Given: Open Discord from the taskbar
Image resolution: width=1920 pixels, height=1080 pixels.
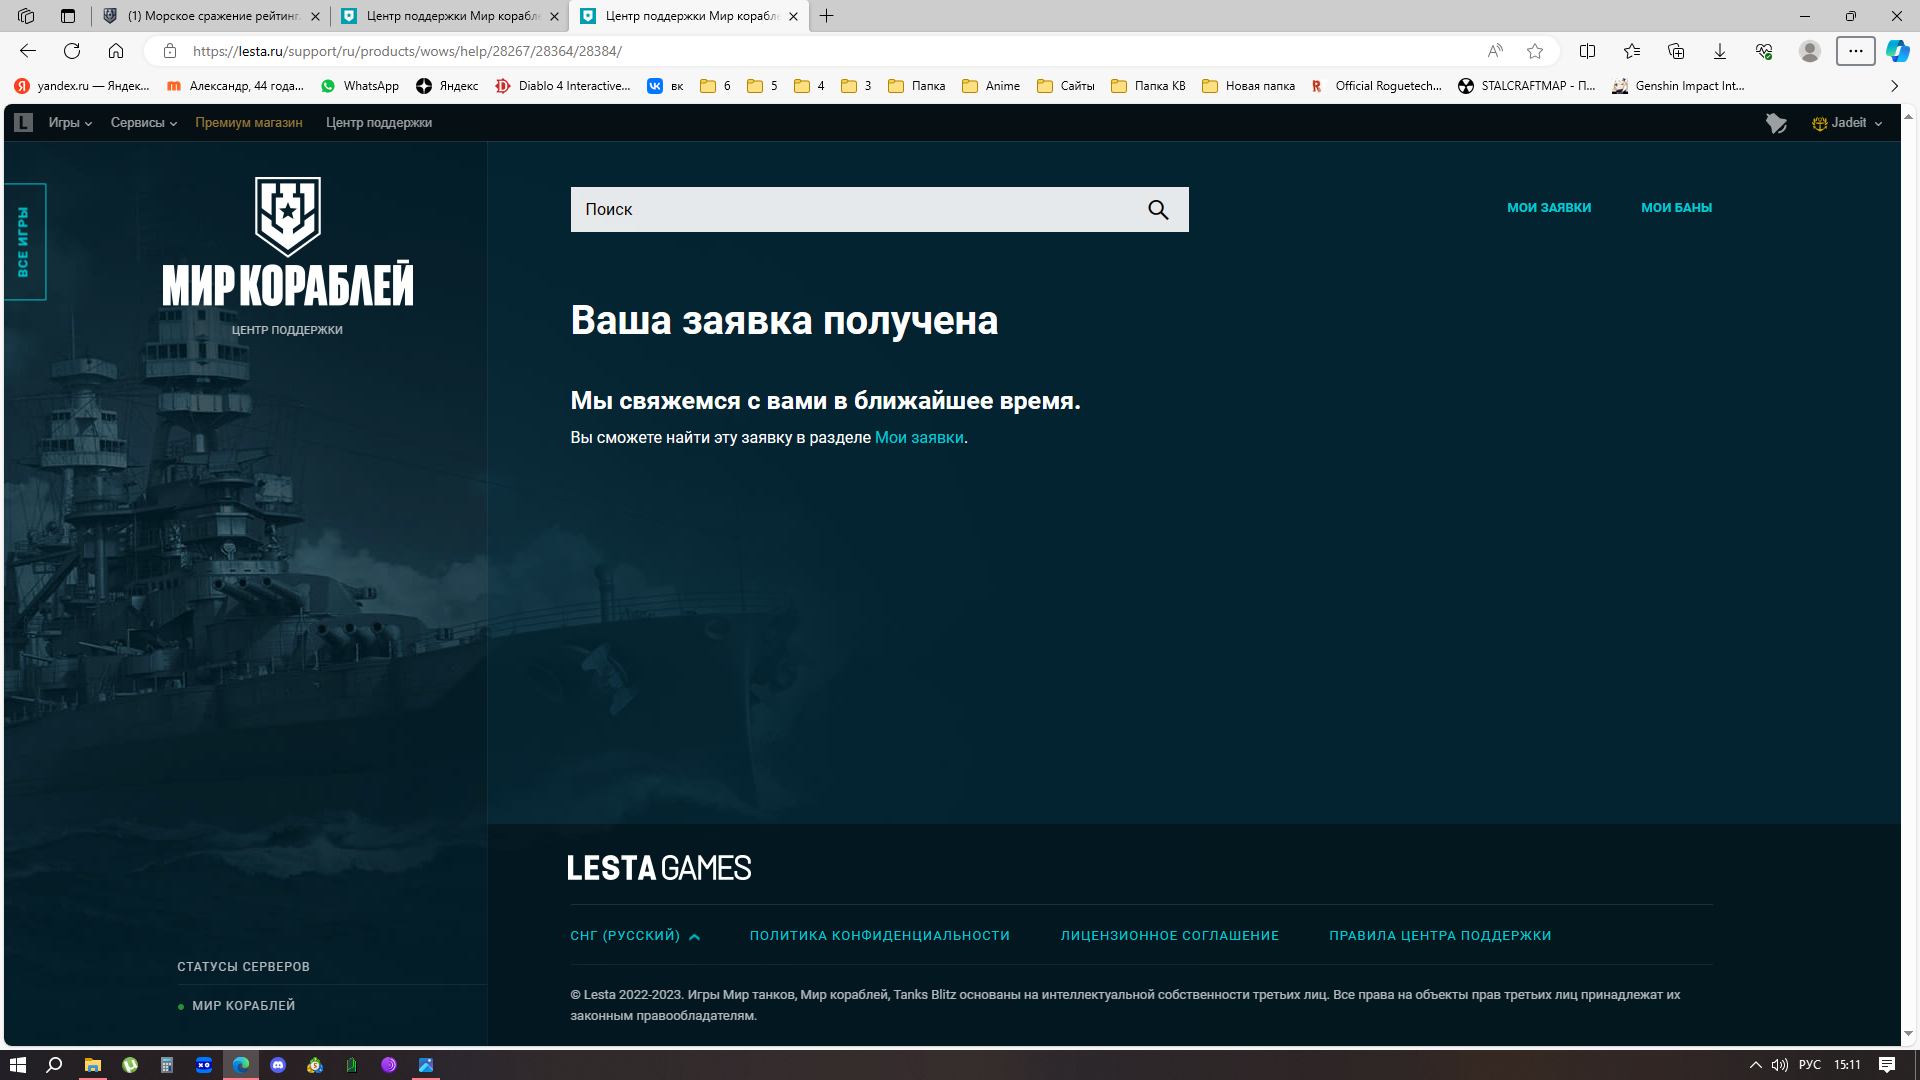Looking at the screenshot, I should coord(278,1065).
